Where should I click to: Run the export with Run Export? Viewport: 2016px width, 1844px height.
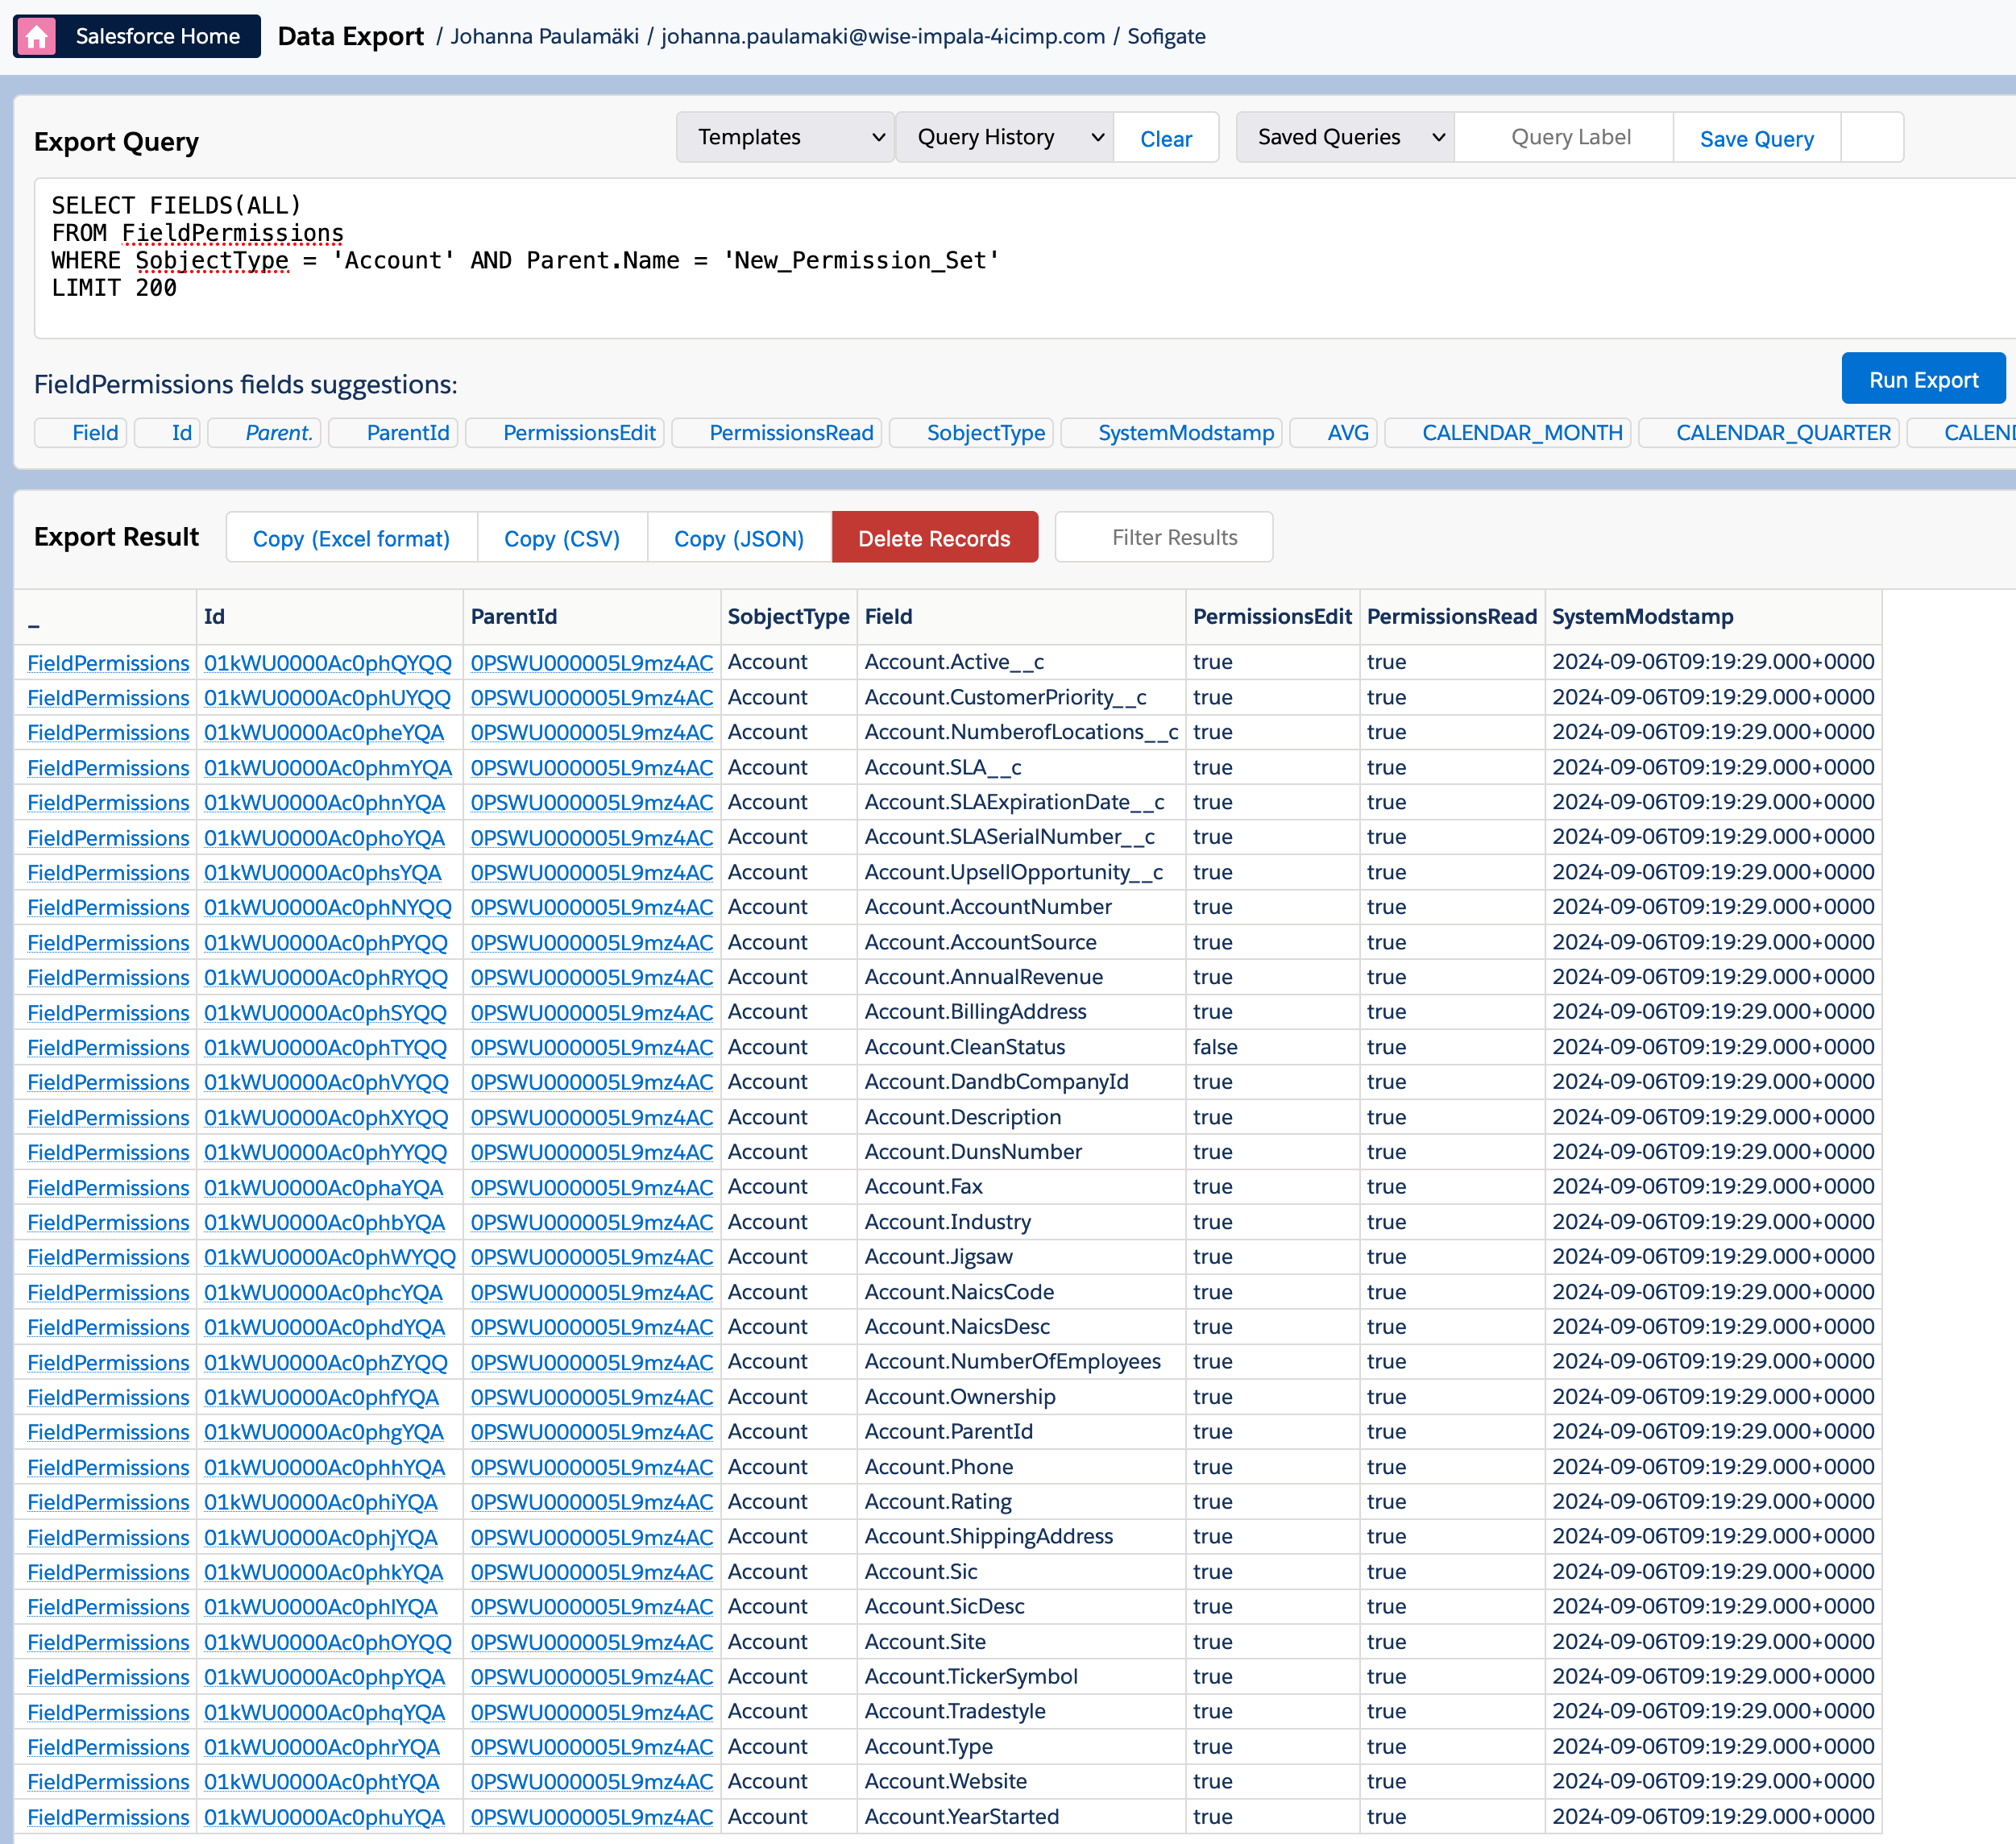click(x=1922, y=380)
